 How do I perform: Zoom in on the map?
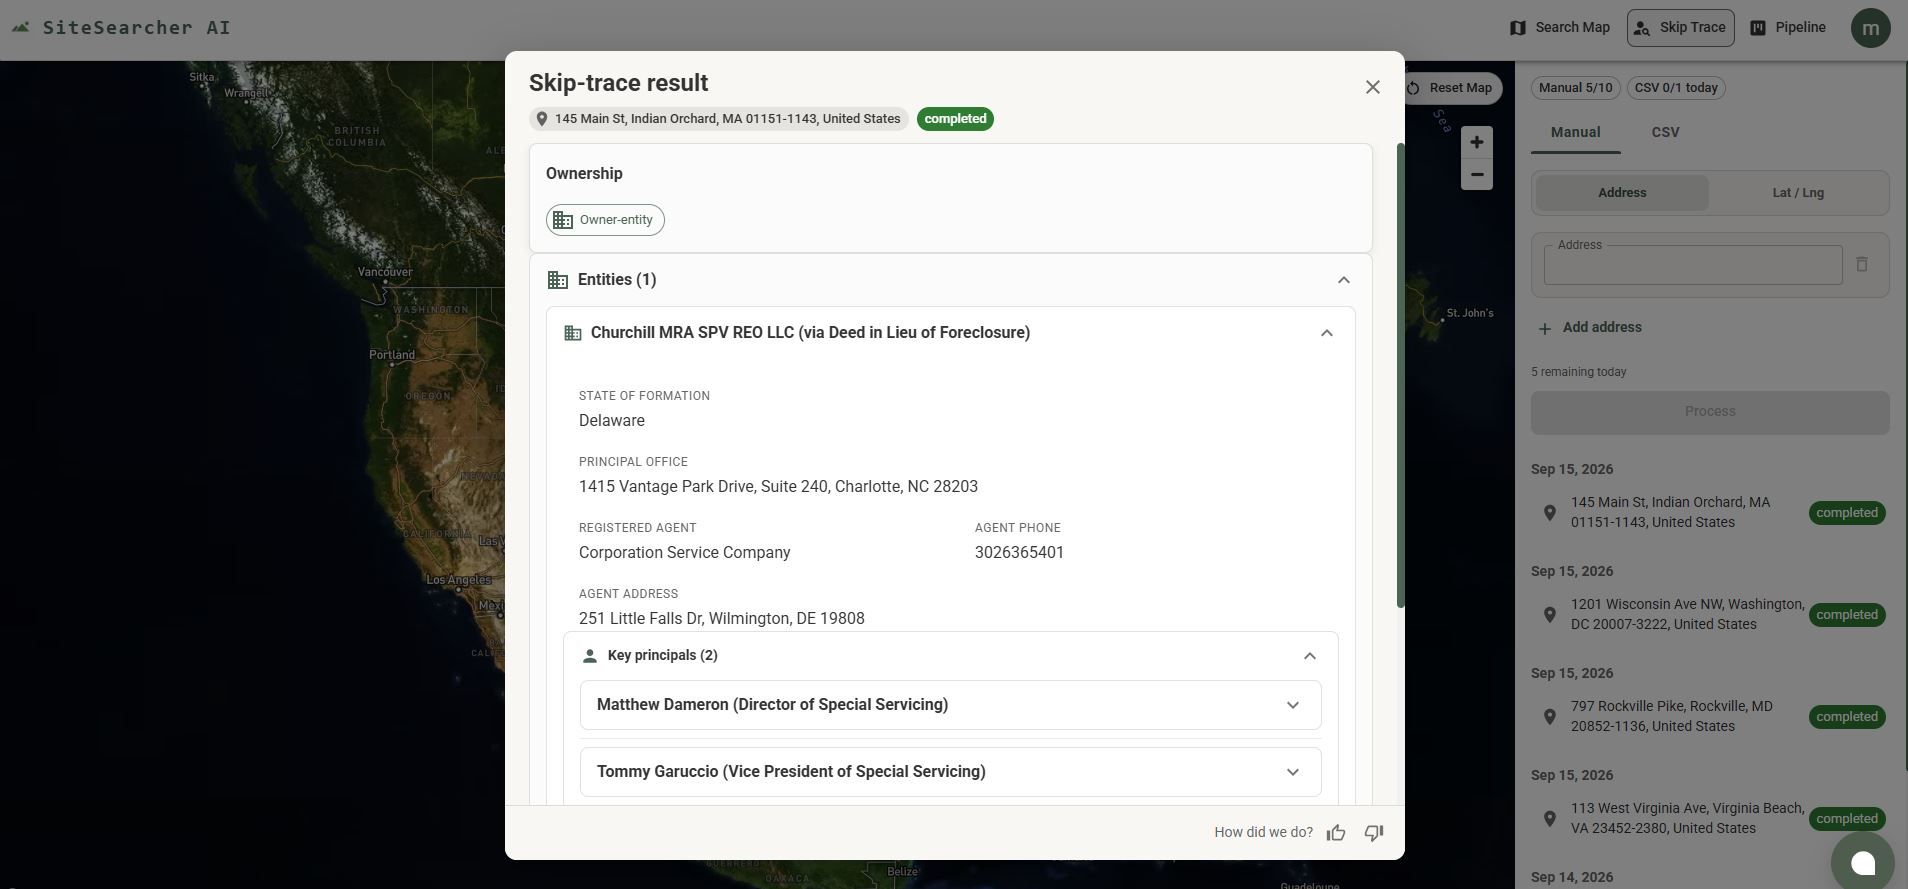(x=1476, y=142)
